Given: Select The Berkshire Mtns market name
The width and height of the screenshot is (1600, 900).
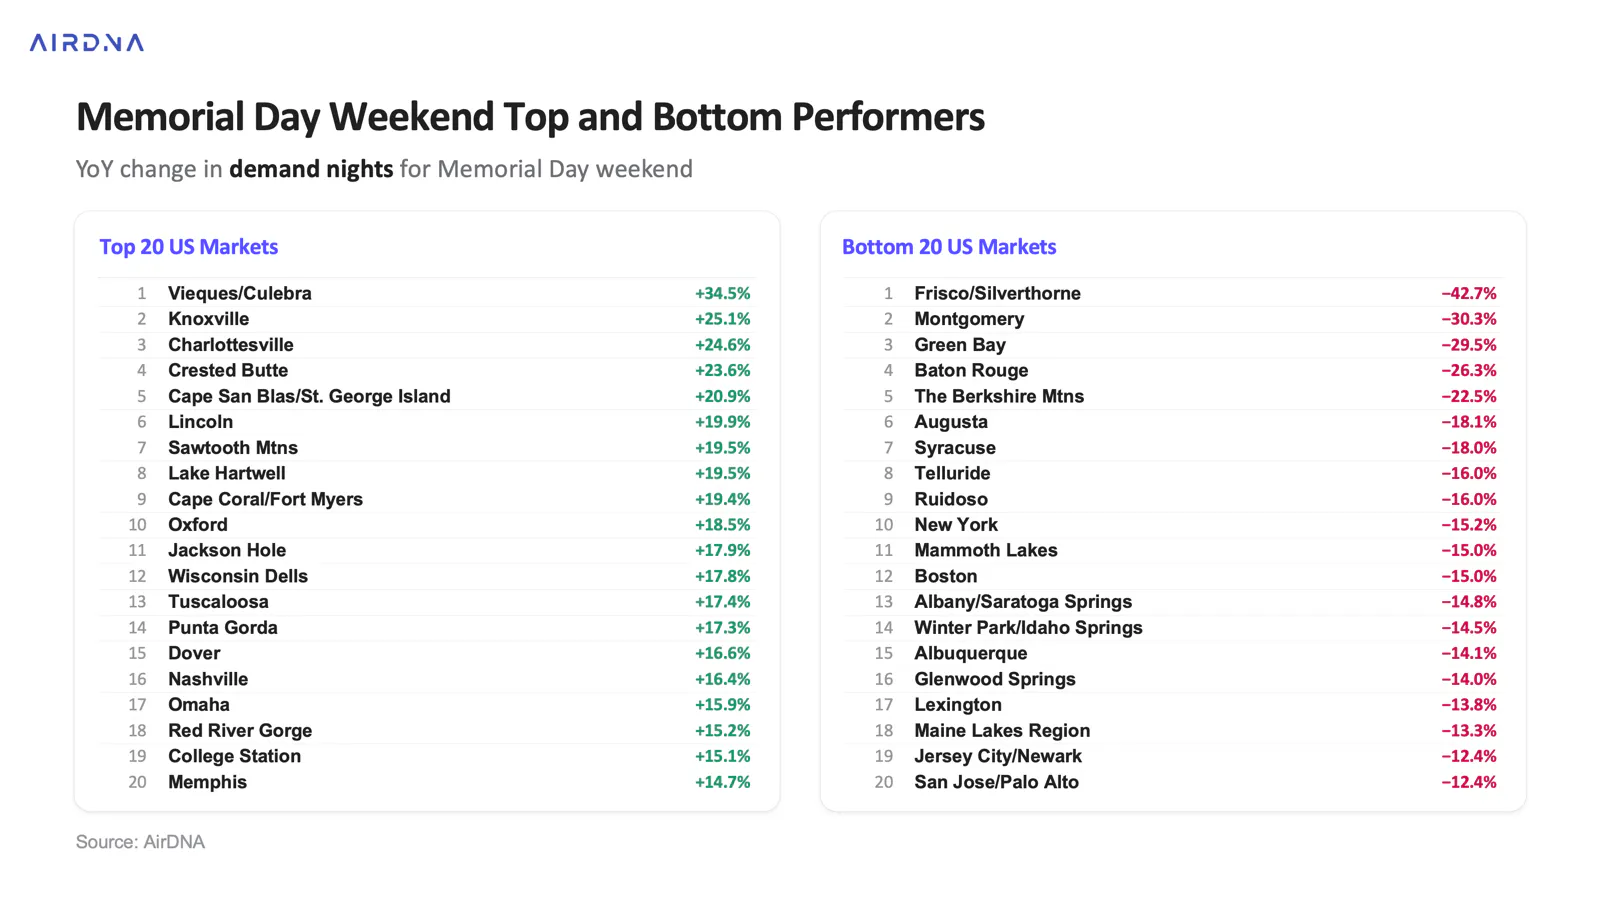Looking at the screenshot, I should click(999, 396).
